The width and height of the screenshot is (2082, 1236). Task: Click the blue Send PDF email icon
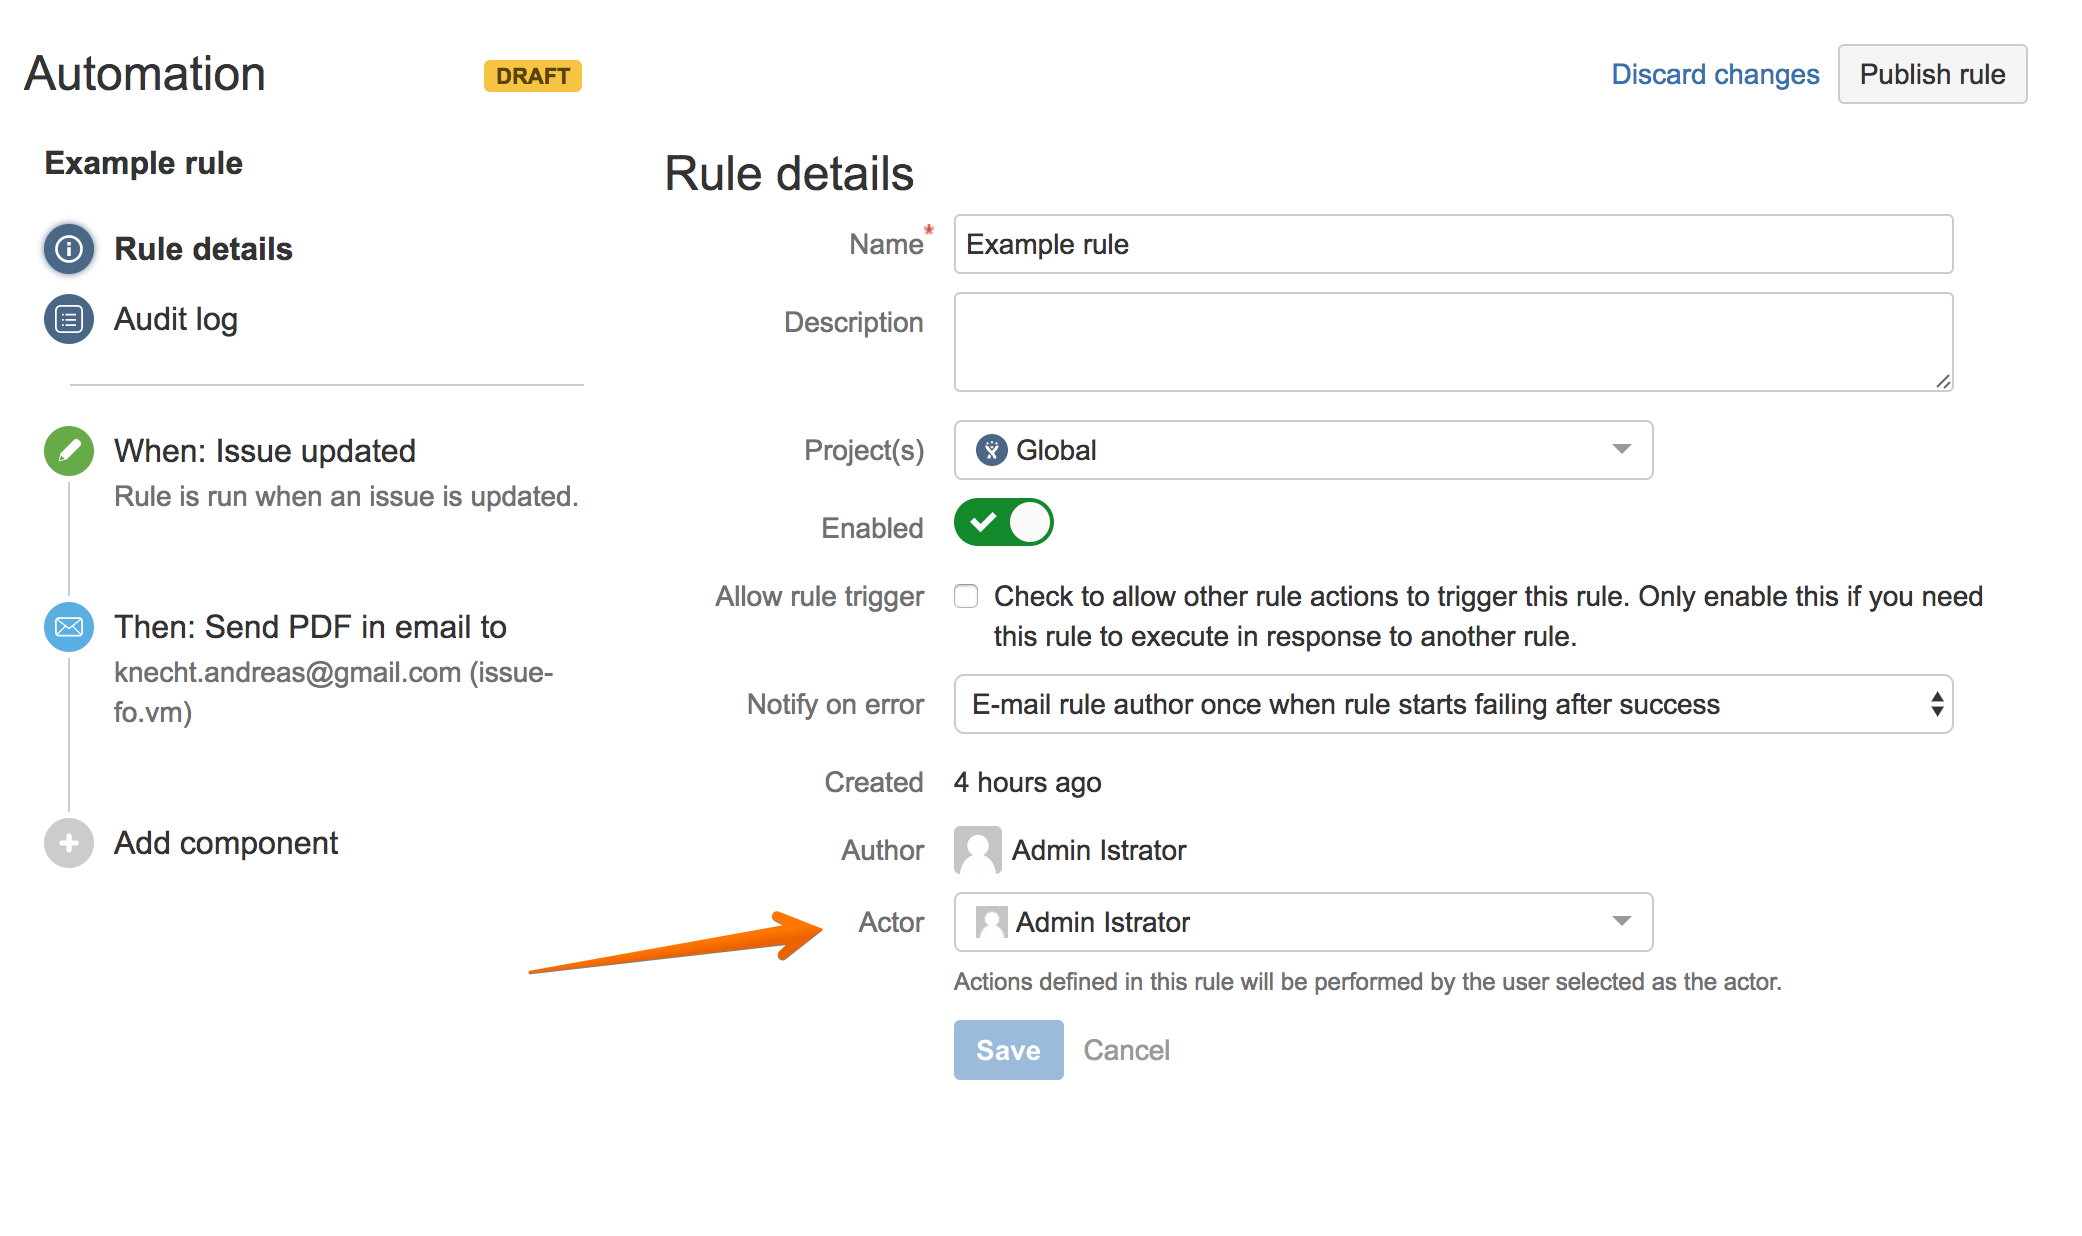point(69,627)
